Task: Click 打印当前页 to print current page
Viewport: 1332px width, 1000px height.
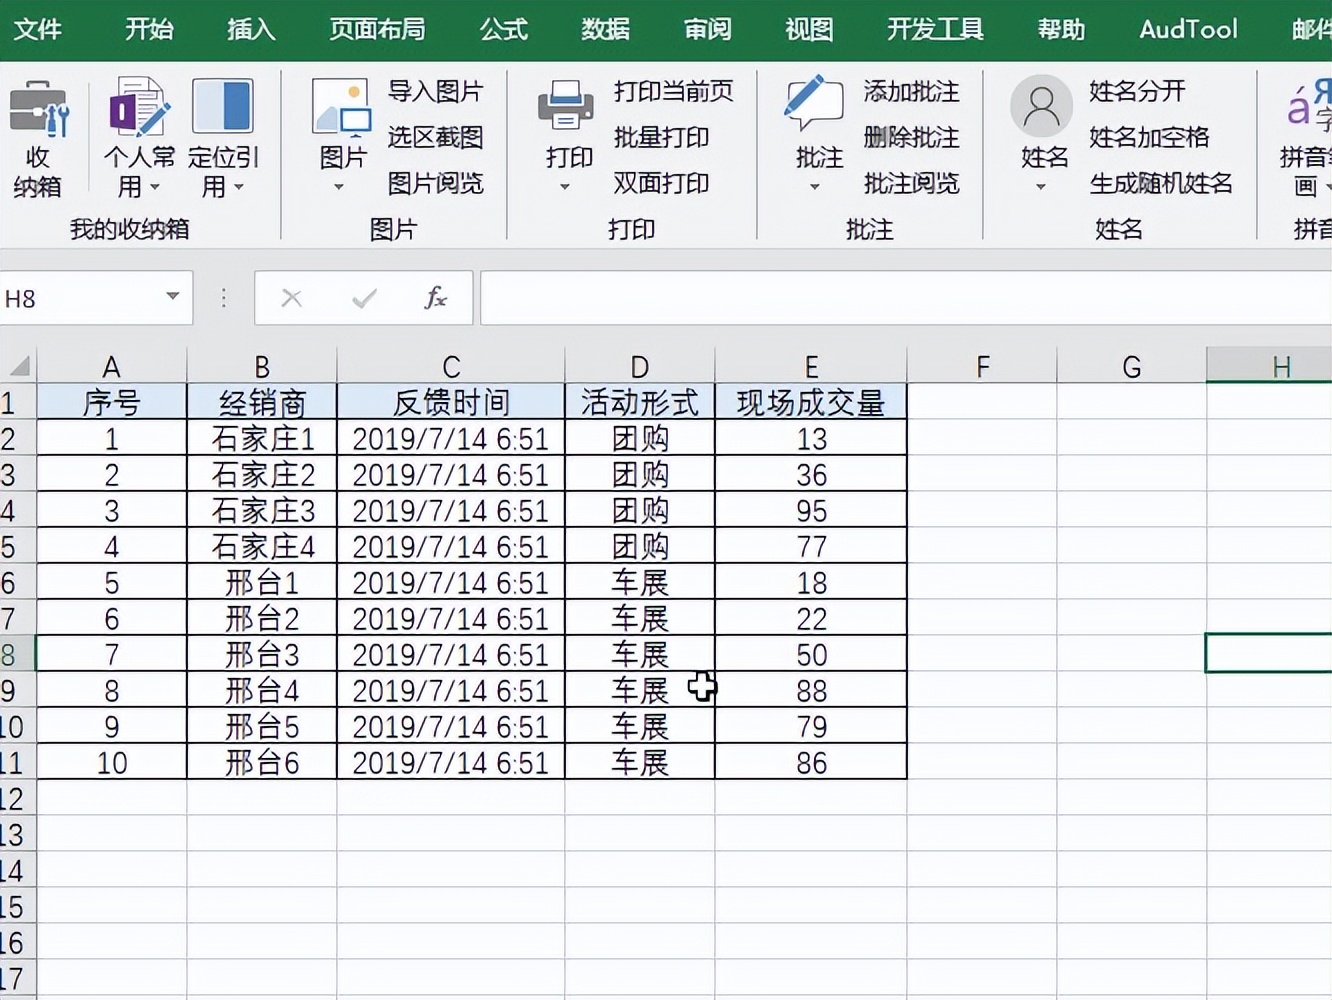Action: click(672, 91)
